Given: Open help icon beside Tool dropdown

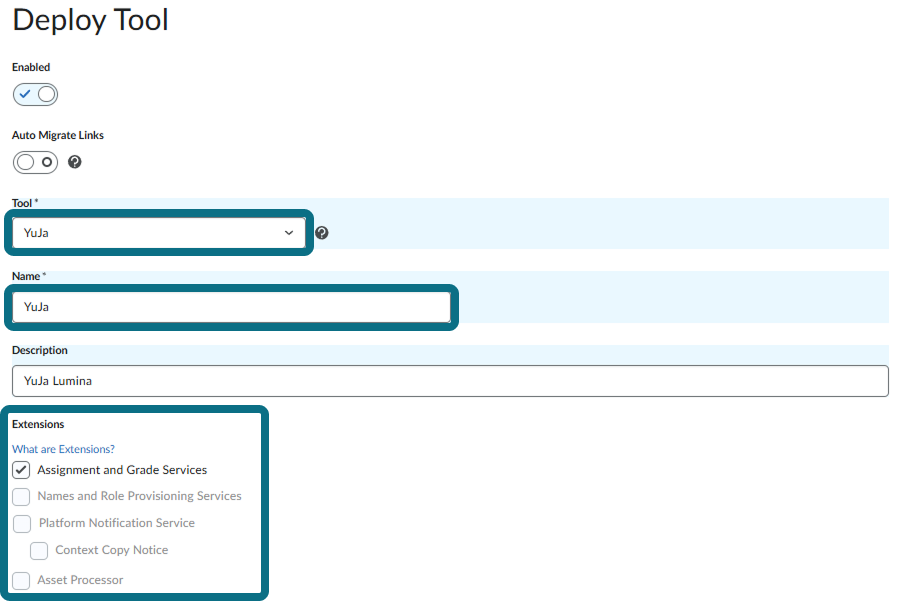Looking at the screenshot, I should [322, 233].
